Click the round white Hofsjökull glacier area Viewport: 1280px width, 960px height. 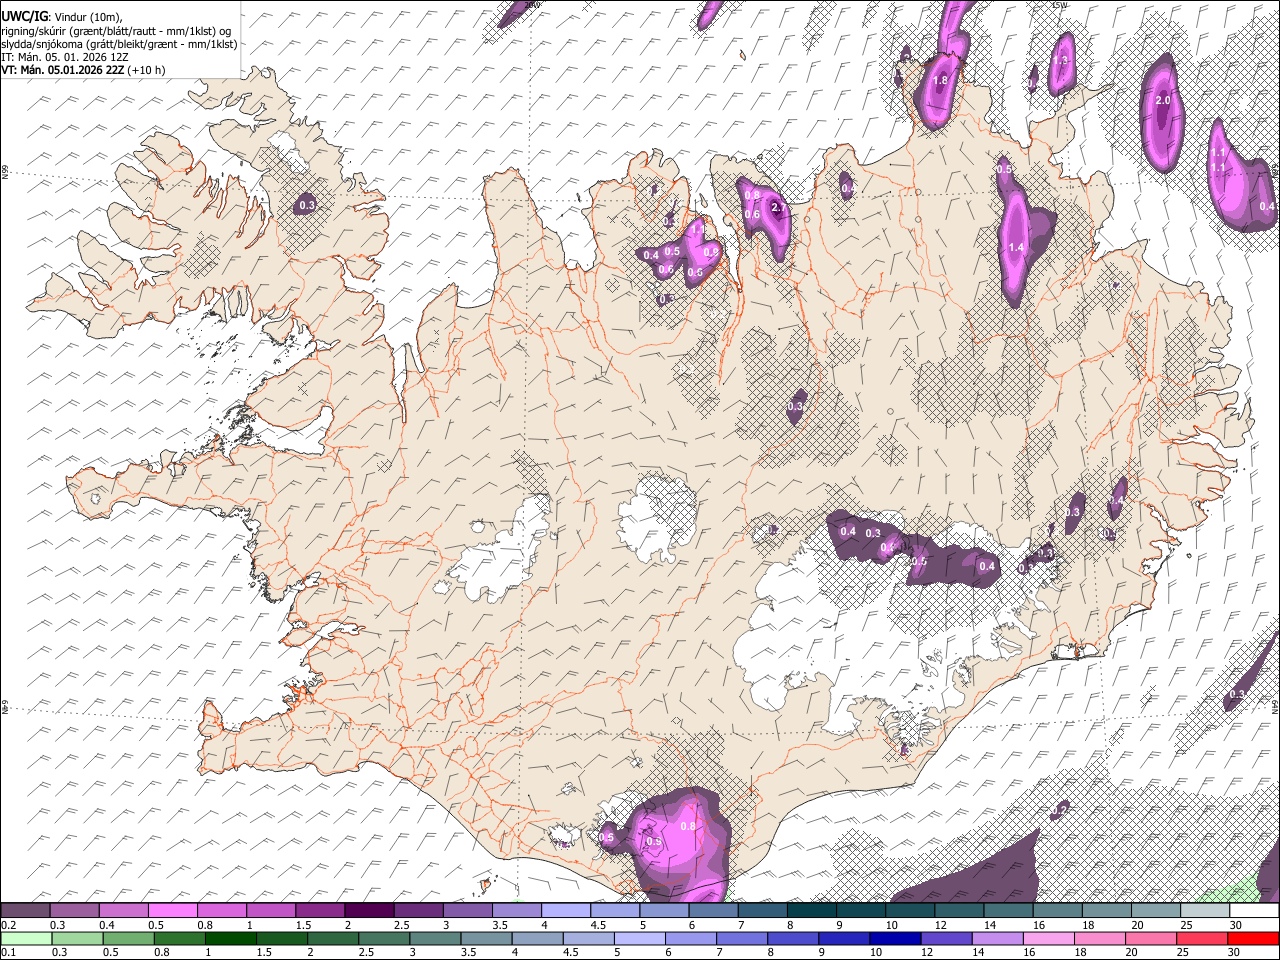pos(656,518)
